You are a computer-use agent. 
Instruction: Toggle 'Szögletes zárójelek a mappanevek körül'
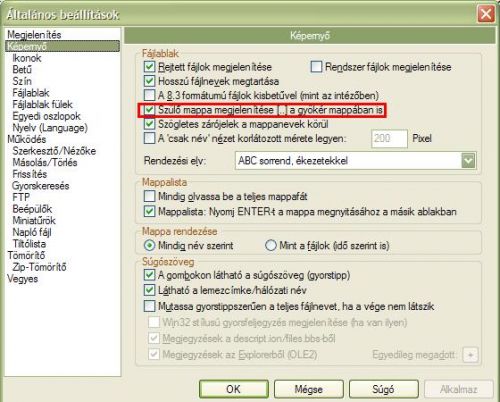pyautogui.click(x=149, y=124)
